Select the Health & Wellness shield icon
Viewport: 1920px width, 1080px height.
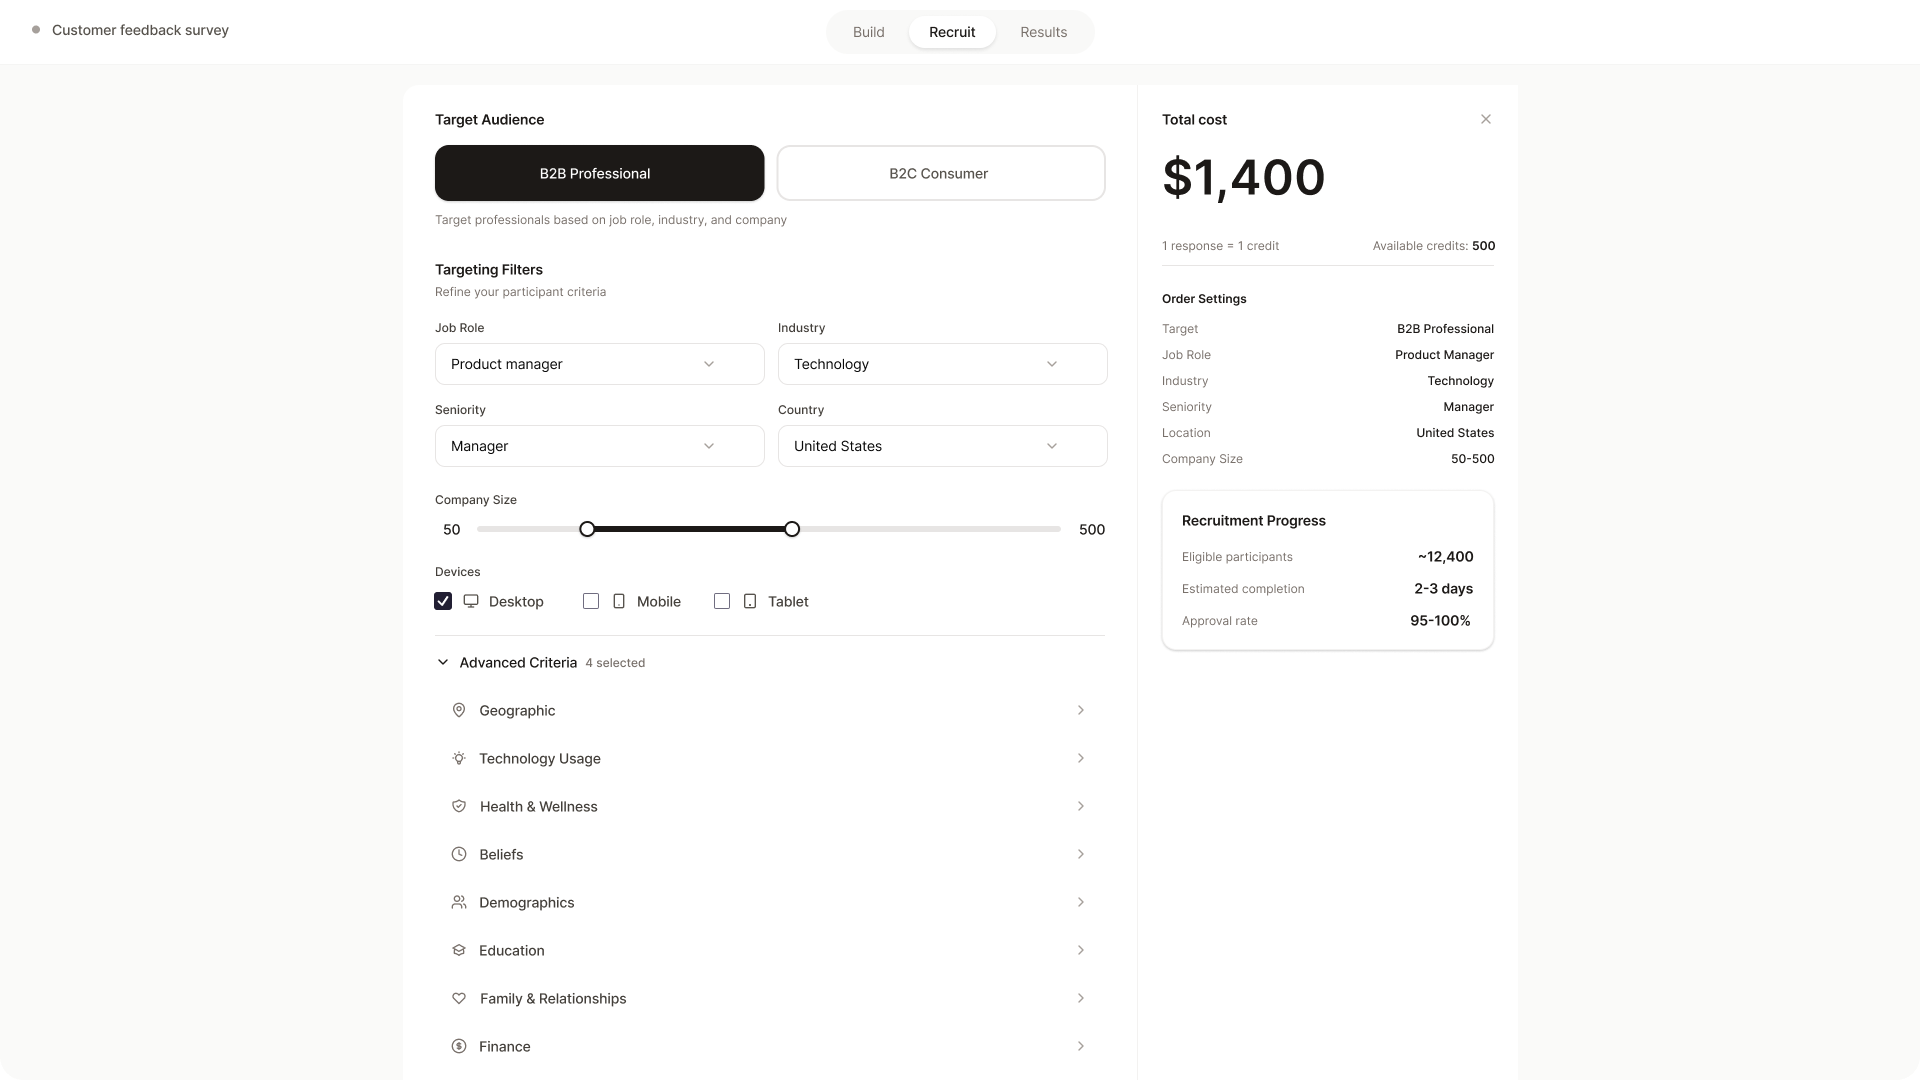pyautogui.click(x=459, y=806)
